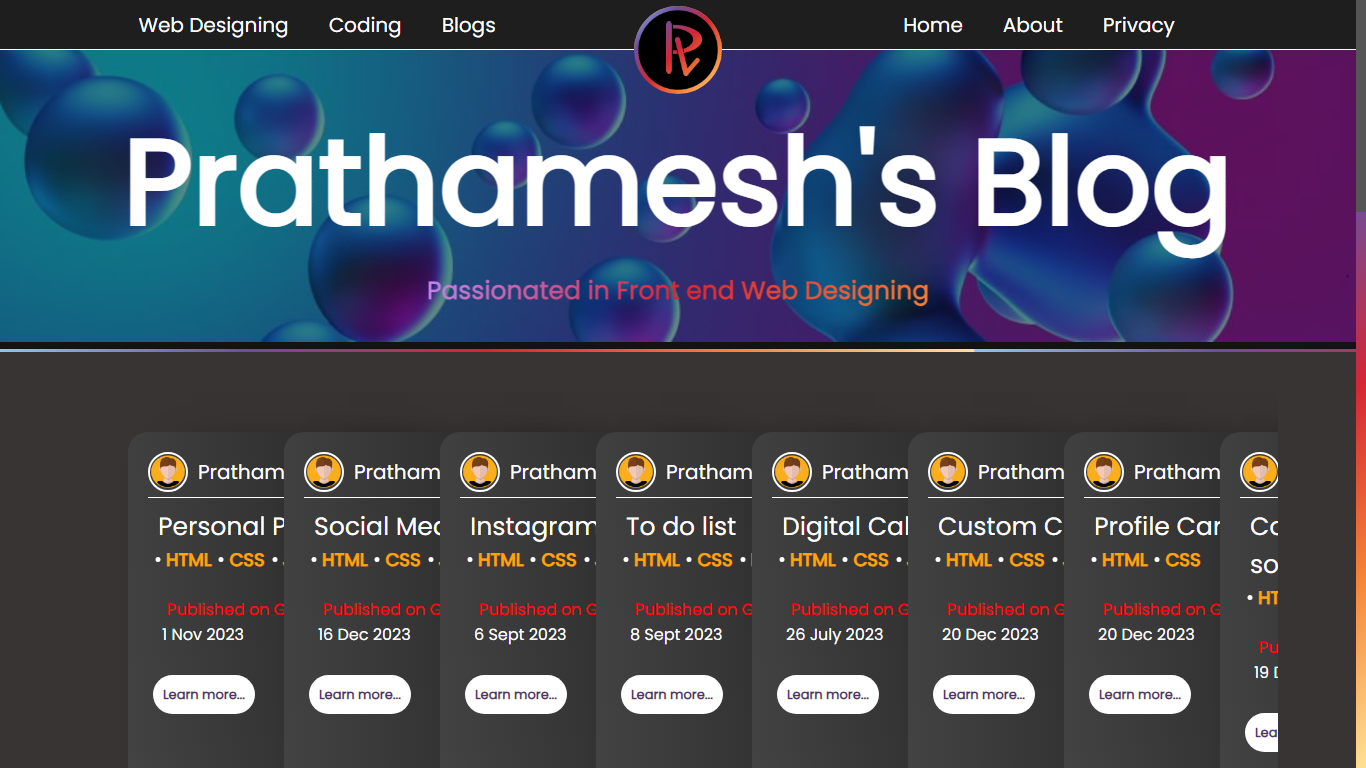Open the Coding section

(364, 25)
